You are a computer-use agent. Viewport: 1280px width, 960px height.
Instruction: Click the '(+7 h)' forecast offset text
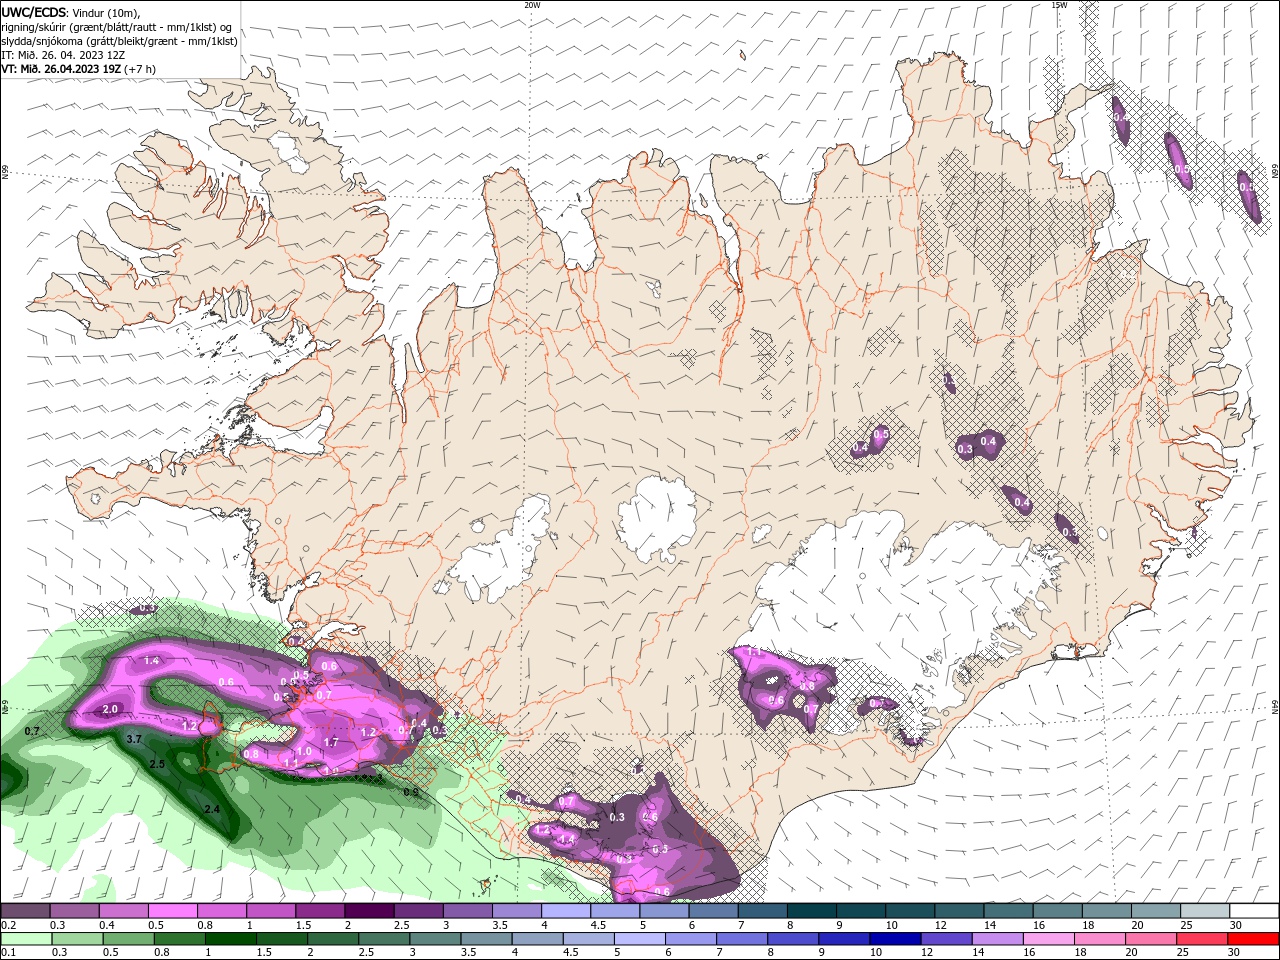click(140, 69)
